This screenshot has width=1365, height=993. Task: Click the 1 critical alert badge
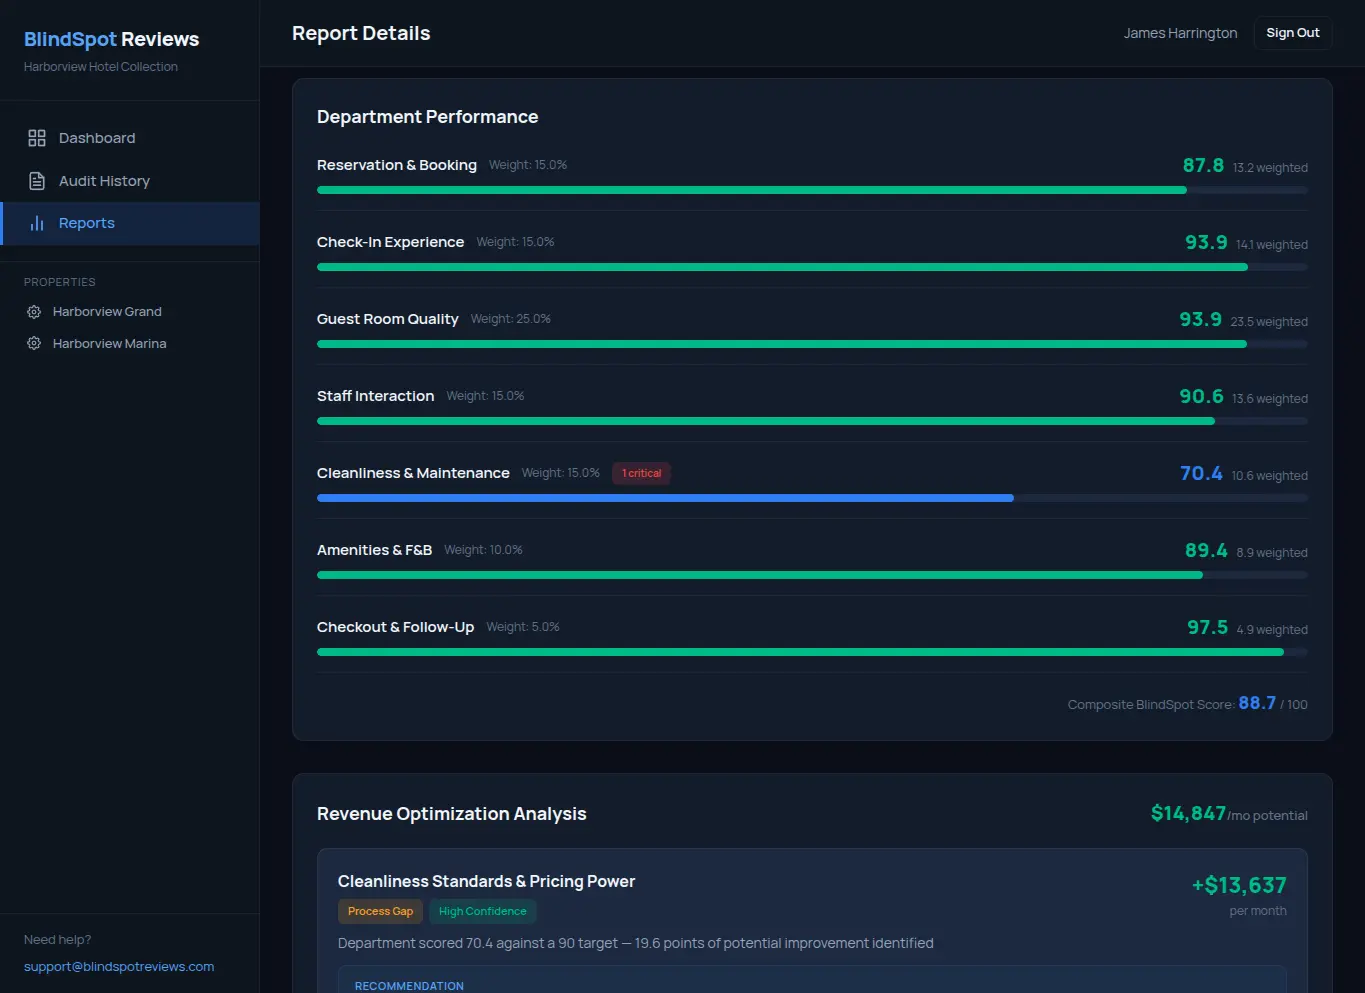pyautogui.click(x=640, y=472)
